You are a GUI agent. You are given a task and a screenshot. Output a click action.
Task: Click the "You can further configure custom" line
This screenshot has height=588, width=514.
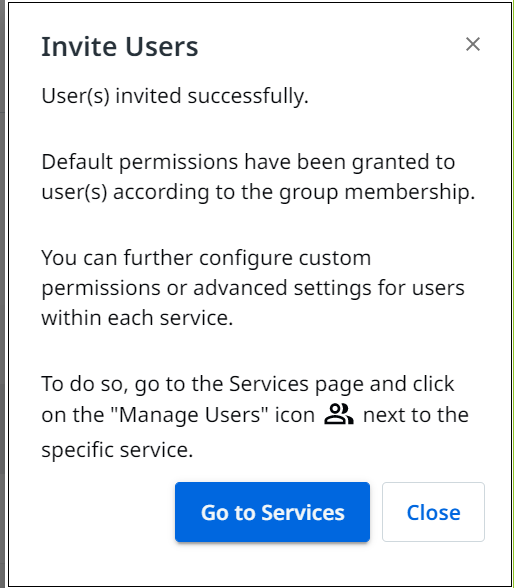tap(206, 258)
